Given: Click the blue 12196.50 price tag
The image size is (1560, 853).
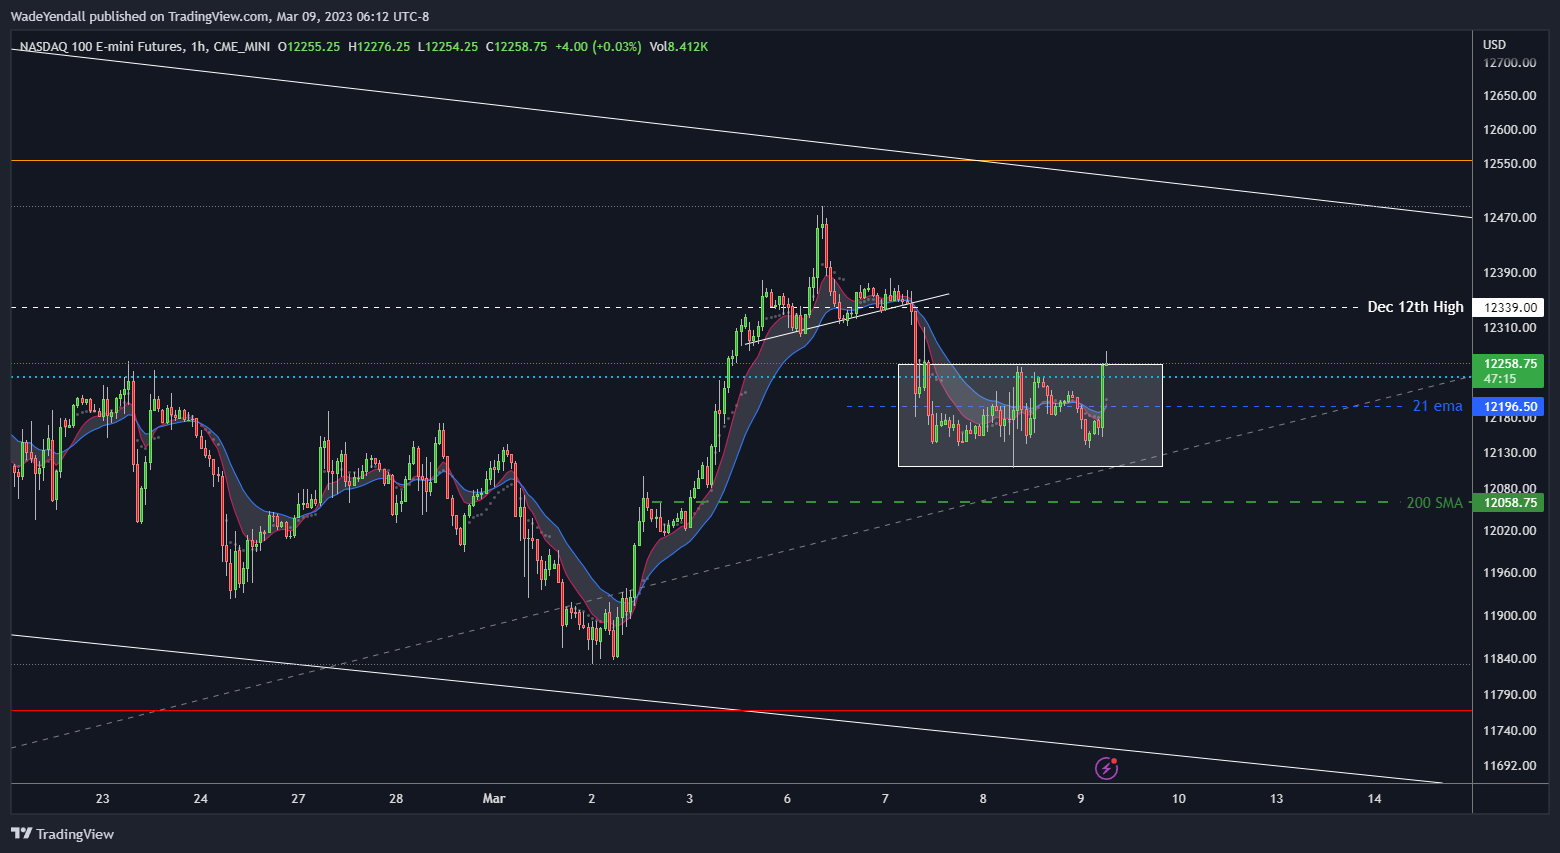Looking at the screenshot, I should [x=1510, y=407].
